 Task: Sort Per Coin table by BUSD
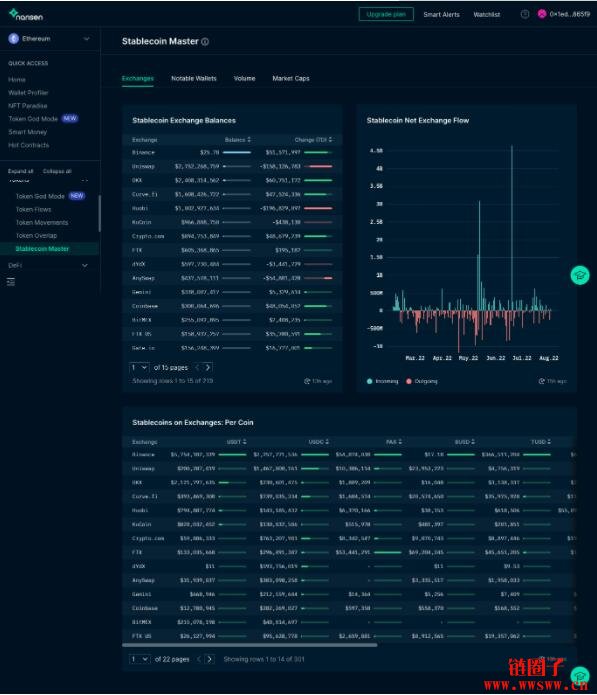pyautogui.click(x=465, y=442)
